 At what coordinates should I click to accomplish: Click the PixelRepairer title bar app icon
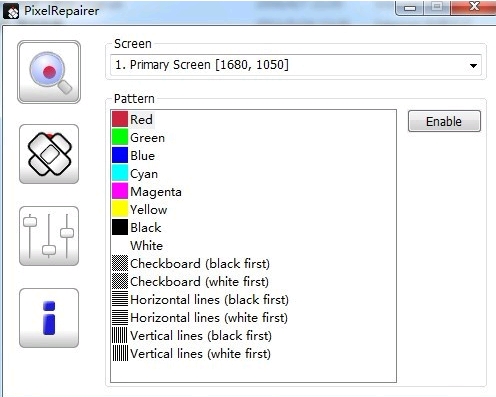pyautogui.click(x=11, y=11)
